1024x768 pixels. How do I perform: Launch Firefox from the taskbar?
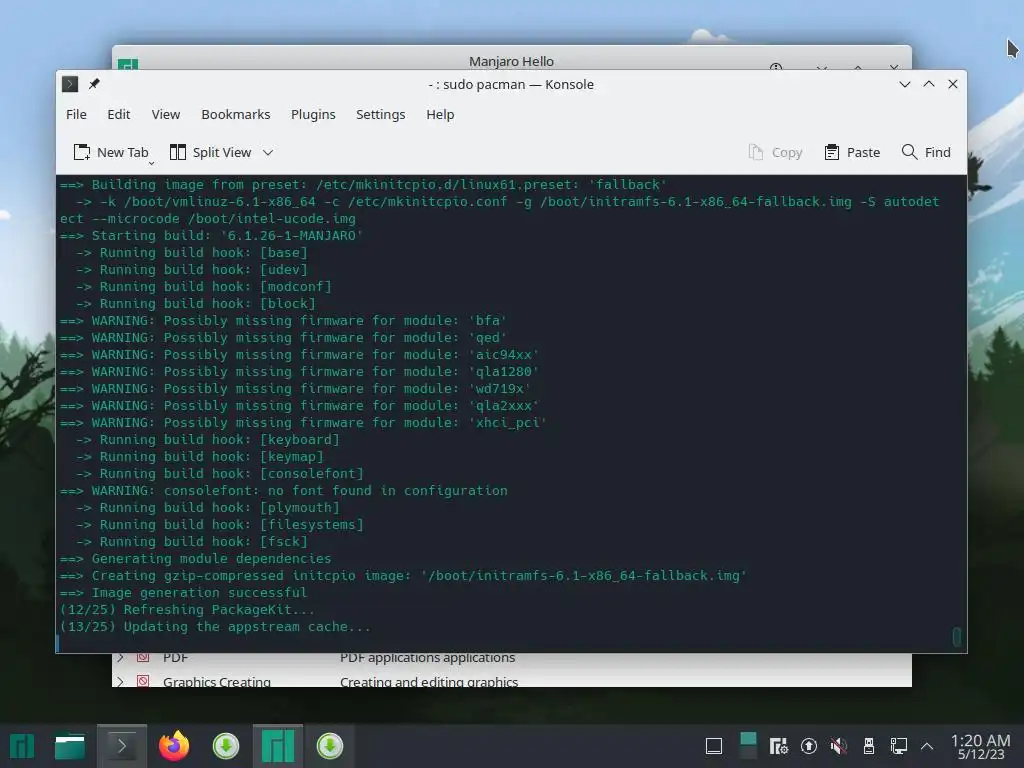click(174, 746)
